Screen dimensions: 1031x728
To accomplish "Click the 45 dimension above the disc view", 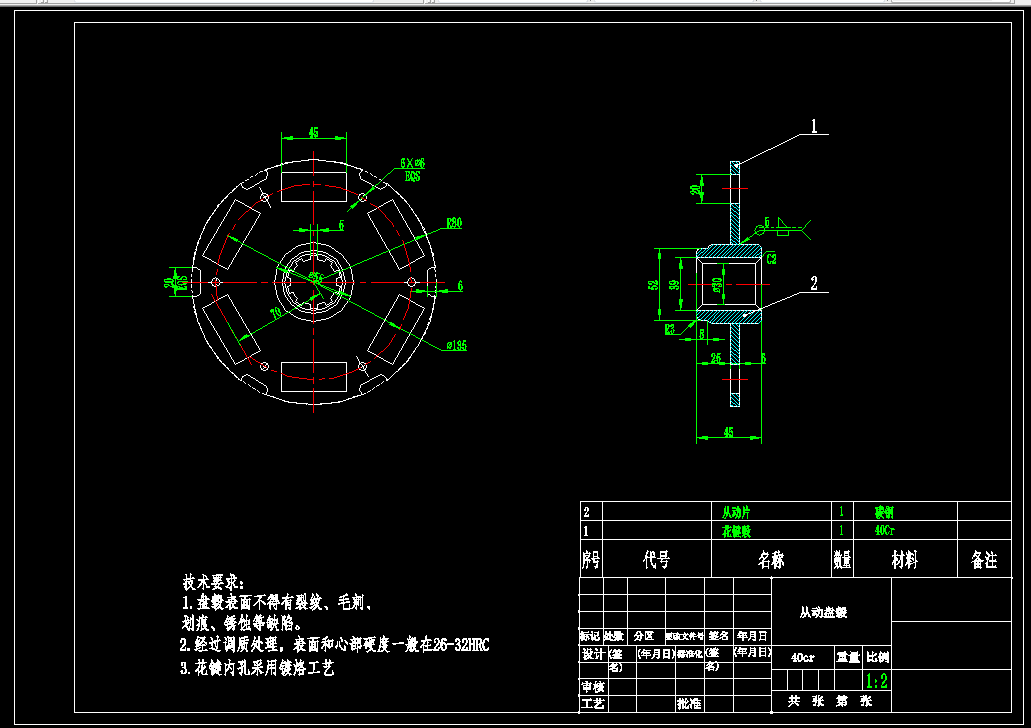I will click(314, 132).
